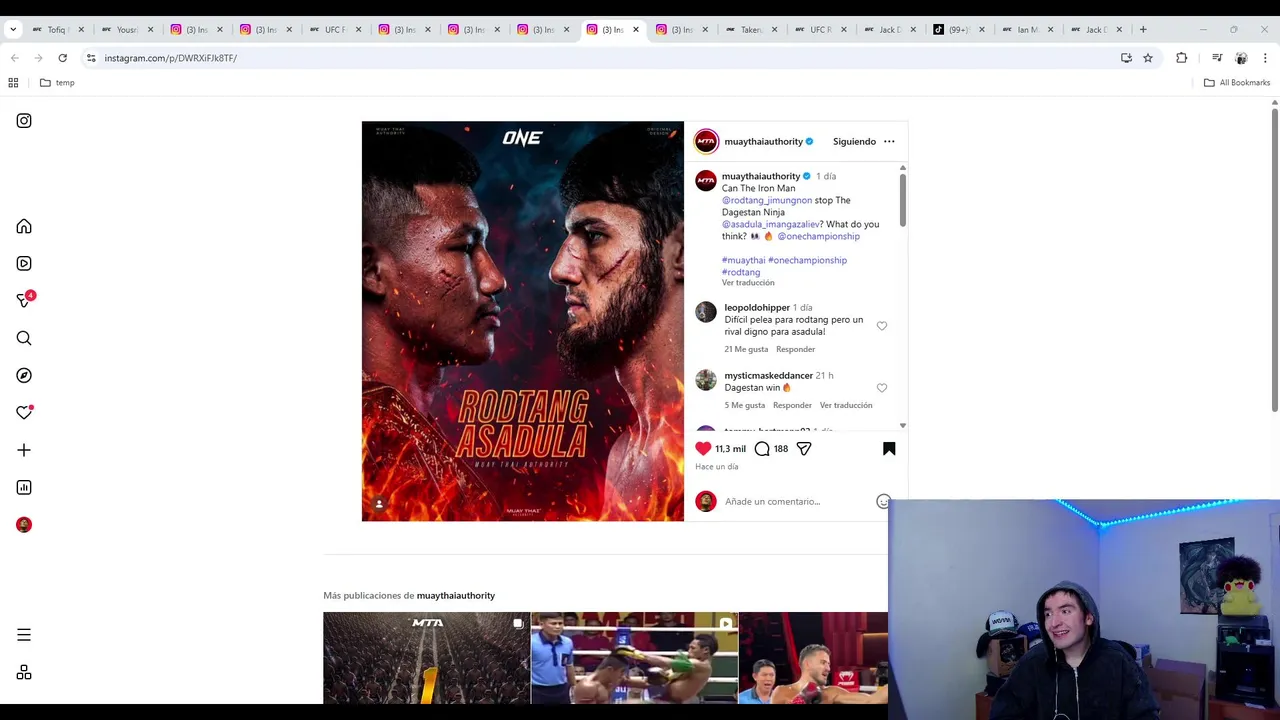Reply to leopoldohipper's comment

tap(795, 349)
